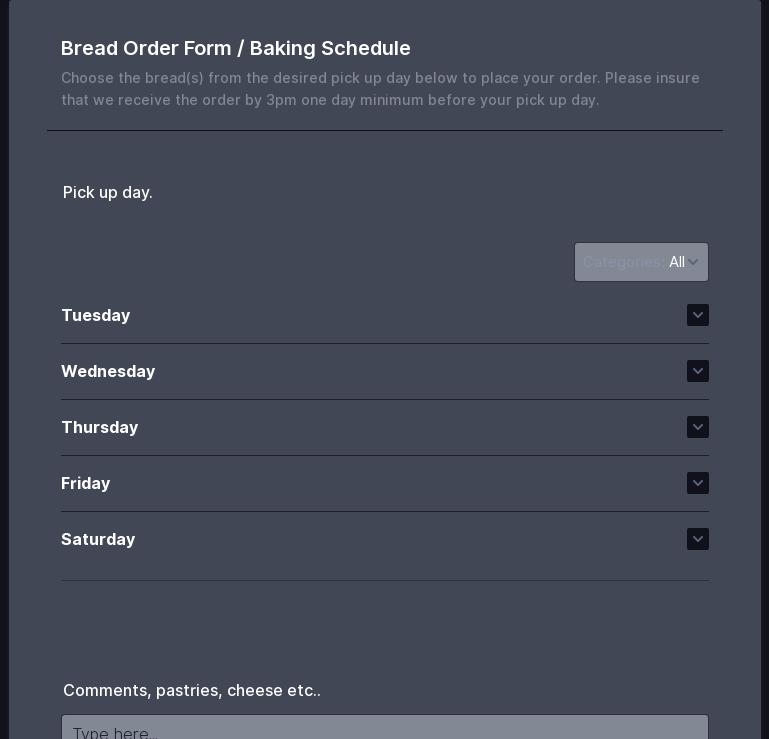Click the 'Categories:' text in the filter
Viewport: 769px width, 739px height.
622,262
